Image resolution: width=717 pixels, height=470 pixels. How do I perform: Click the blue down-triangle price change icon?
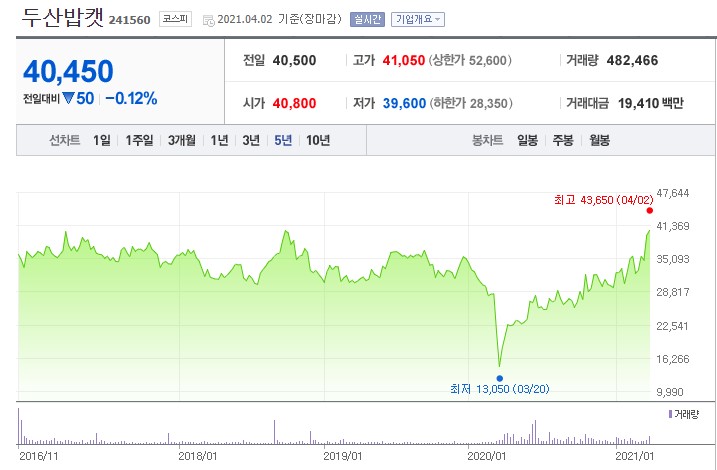[x=68, y=98]
